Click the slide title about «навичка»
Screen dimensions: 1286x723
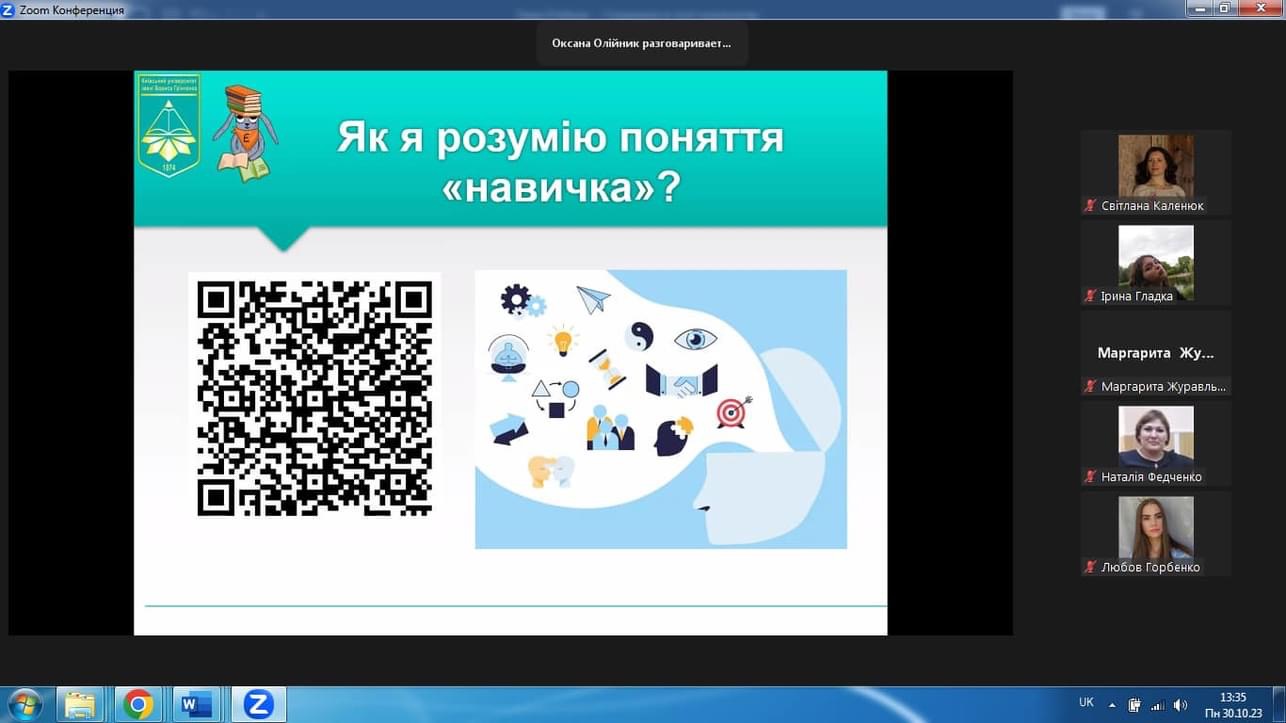[560, 161]
